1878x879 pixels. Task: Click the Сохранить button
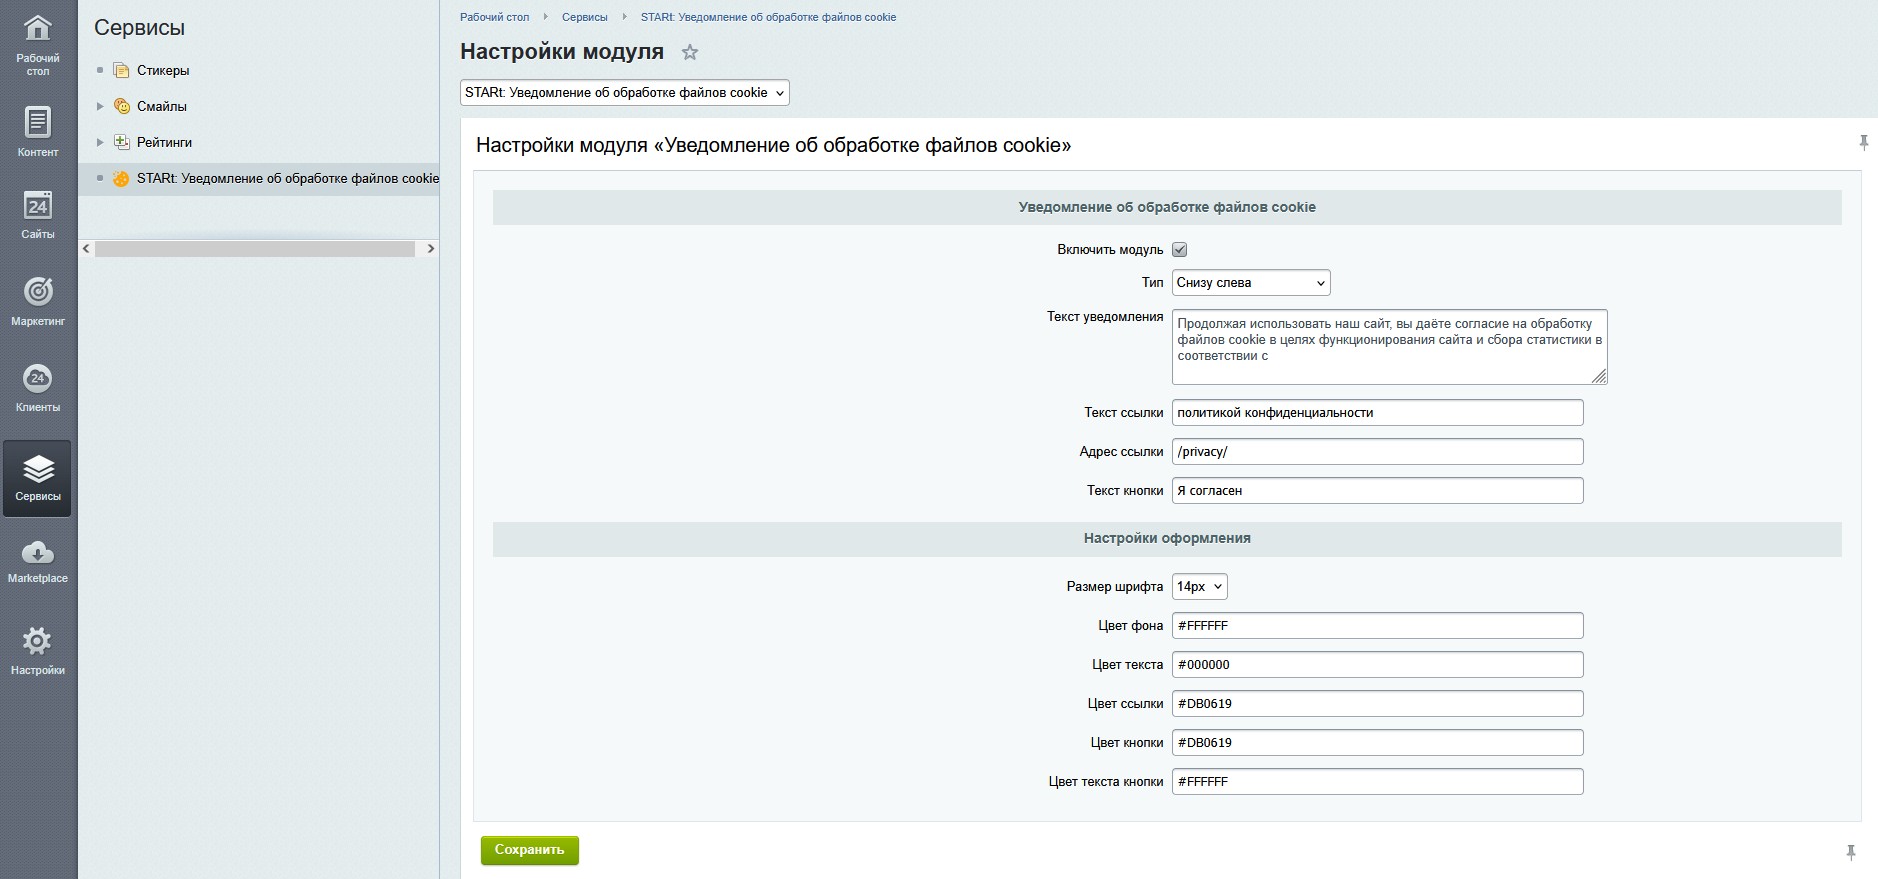[x=529, y=850]
